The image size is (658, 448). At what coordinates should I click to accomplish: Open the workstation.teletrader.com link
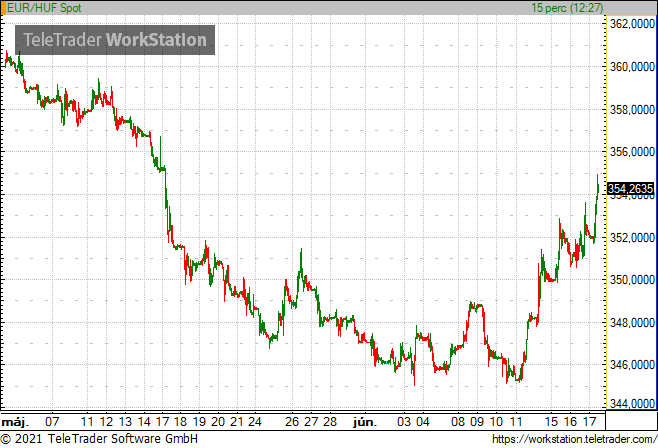tap(574, 440)
